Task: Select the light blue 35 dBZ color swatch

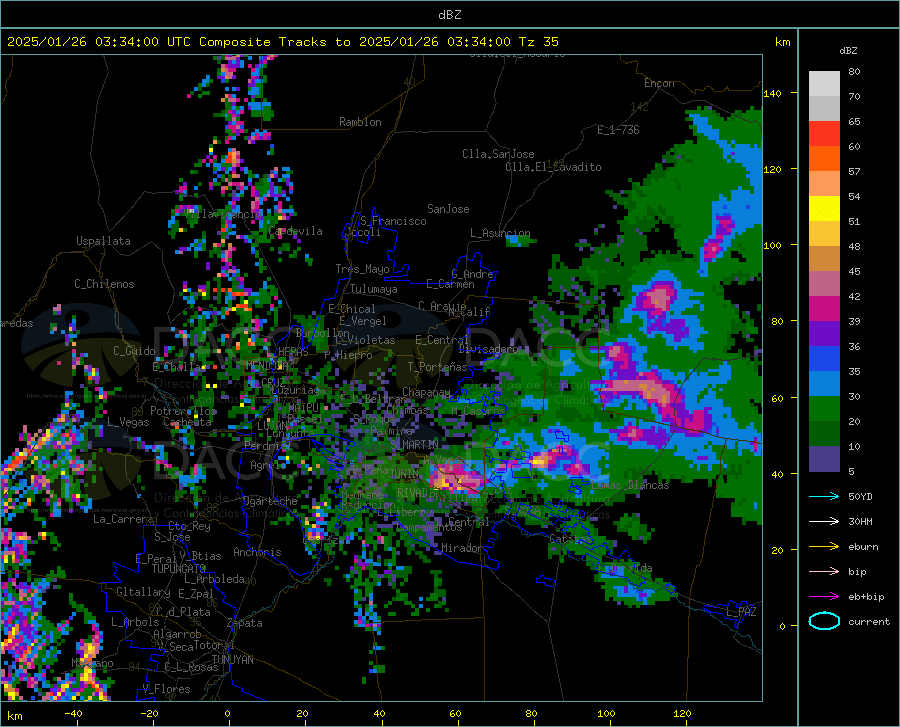Action: (x=824, y=384)
